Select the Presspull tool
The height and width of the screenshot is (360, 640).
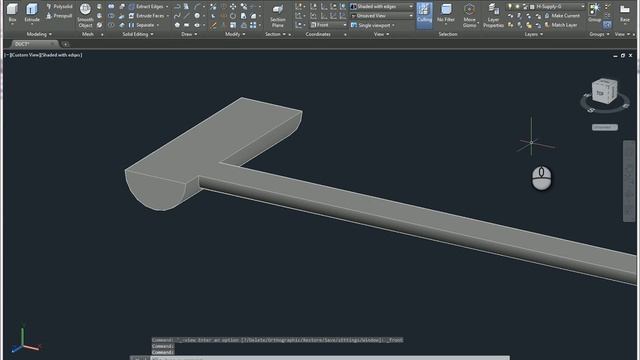coord(59,16)
